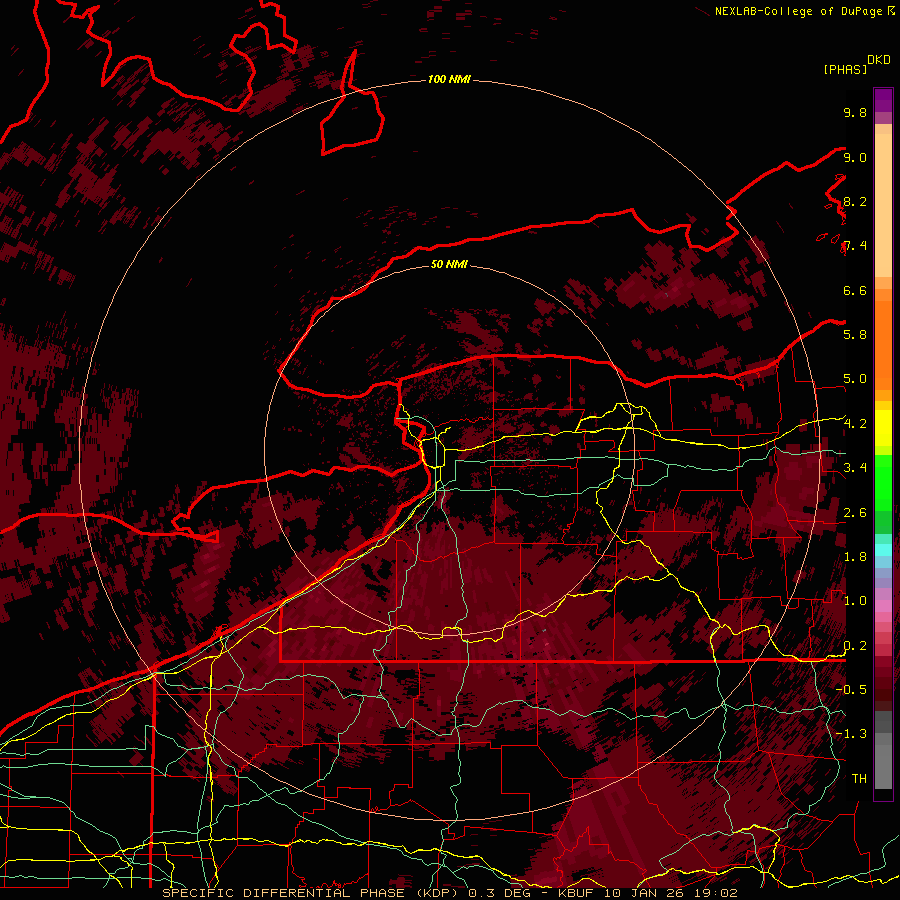Viewport: 900px width, 900px height.
Task: Click the 4.2 scale value
Action: 855,424
